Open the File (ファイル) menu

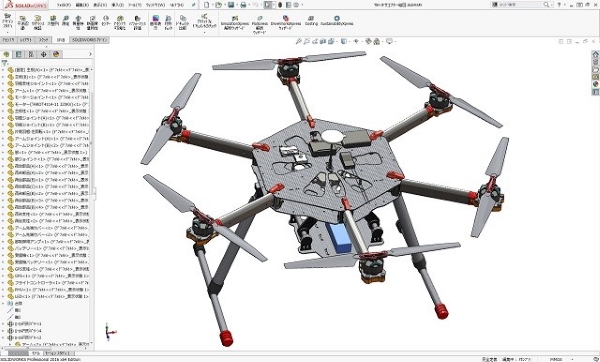coord(64,5)
